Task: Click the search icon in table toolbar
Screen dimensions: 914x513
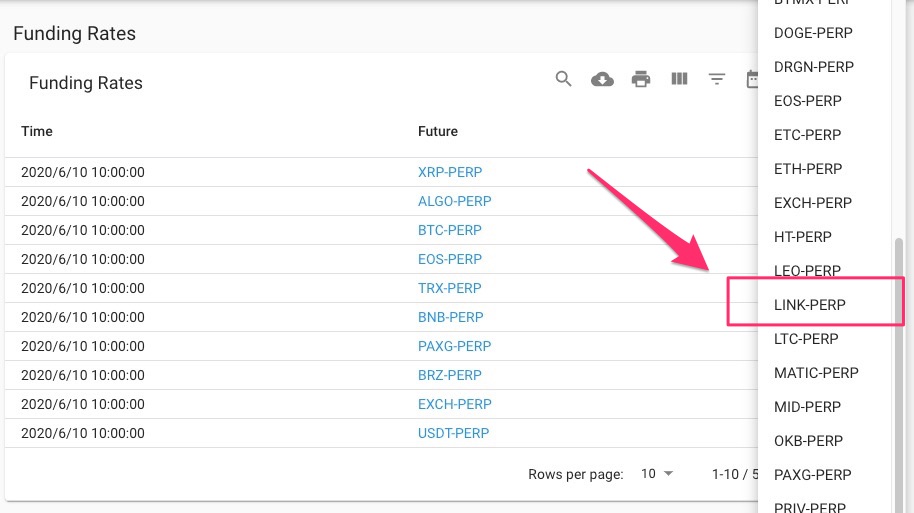Action: click(x=564, y=79)
